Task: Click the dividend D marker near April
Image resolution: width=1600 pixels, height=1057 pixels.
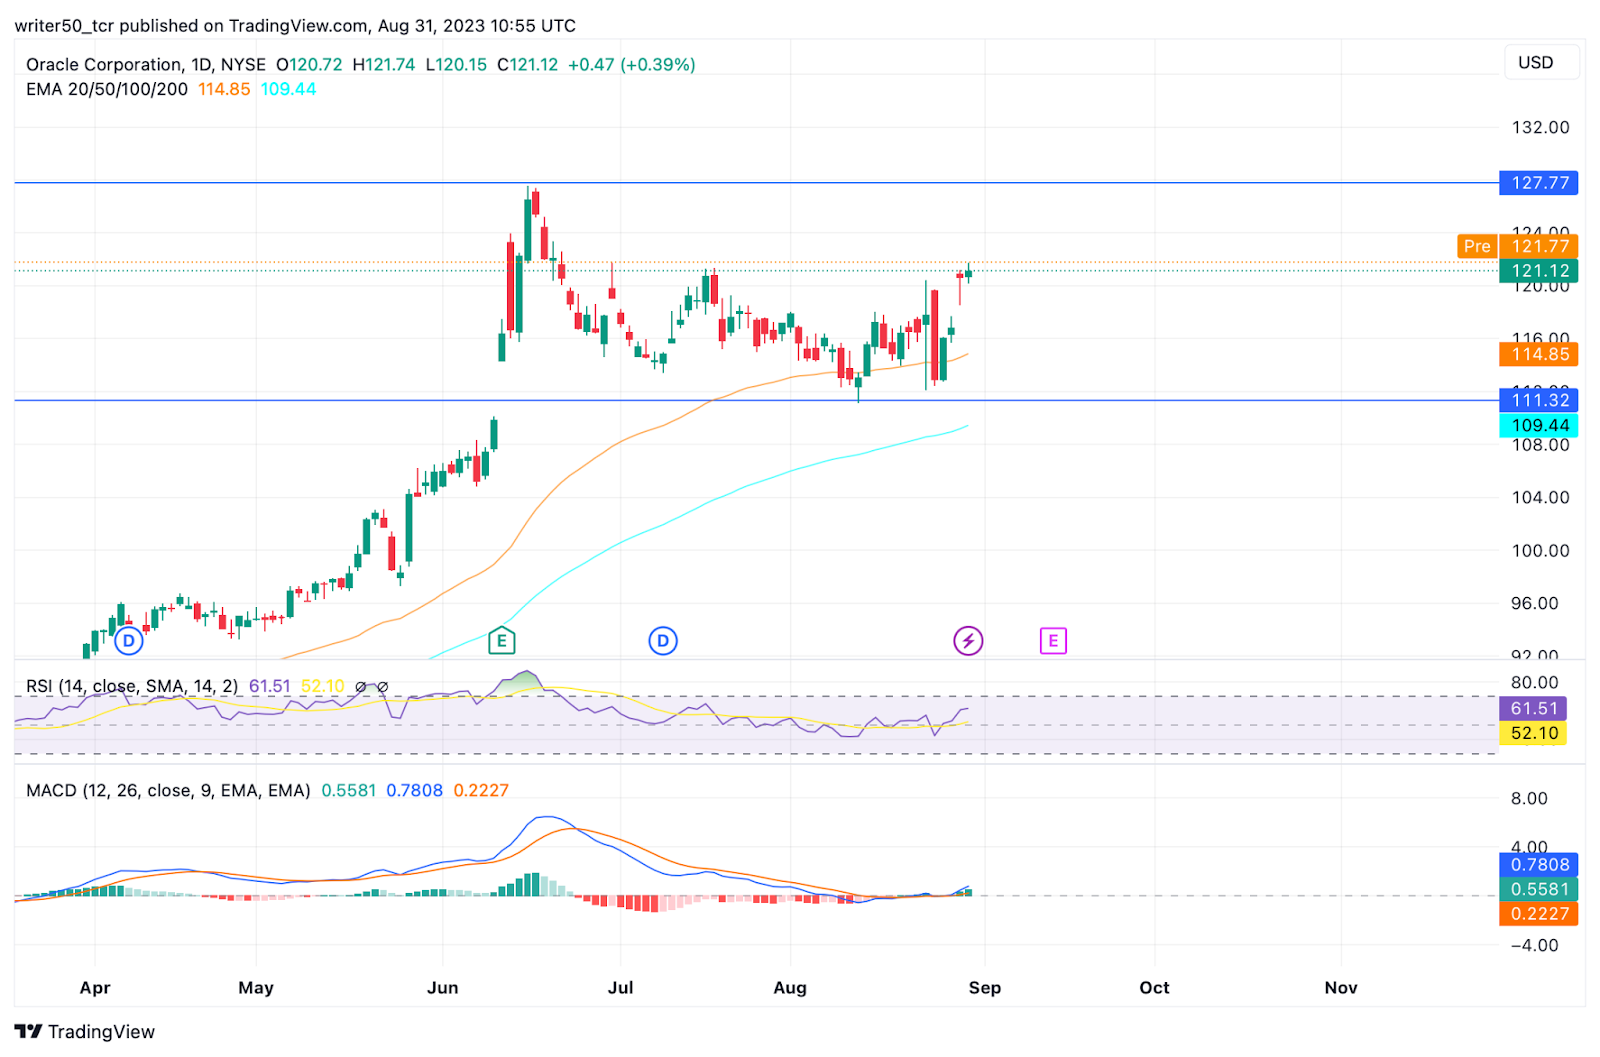Action: pyautogui.click(x=128, y=641)
